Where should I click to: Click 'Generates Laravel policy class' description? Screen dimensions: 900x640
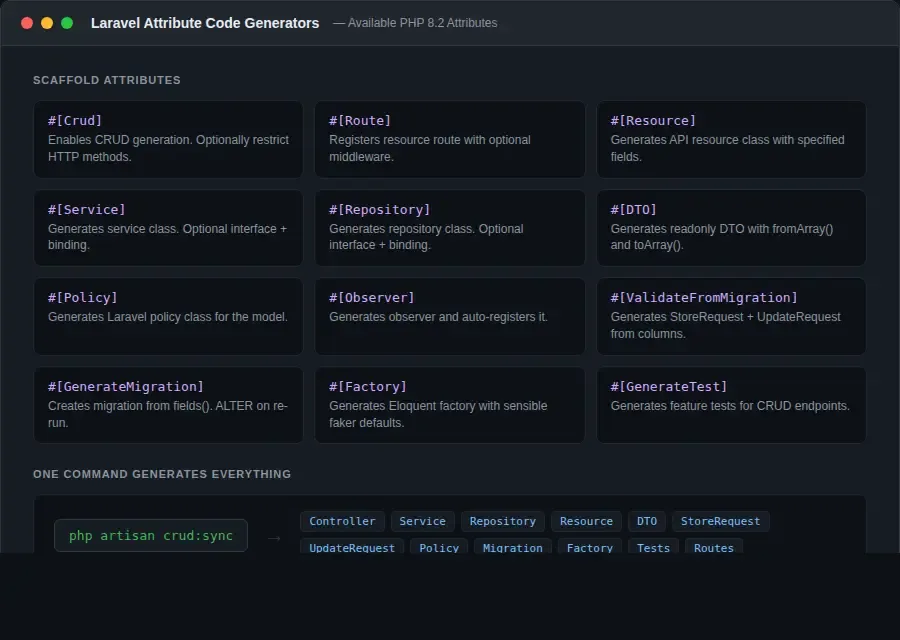point(168,317)
